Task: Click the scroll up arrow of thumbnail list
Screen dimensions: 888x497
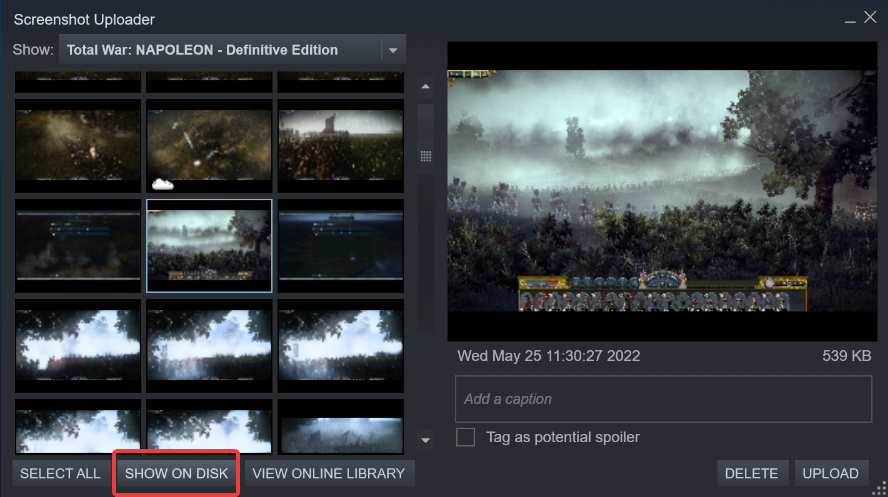Action: coord(425,87)
